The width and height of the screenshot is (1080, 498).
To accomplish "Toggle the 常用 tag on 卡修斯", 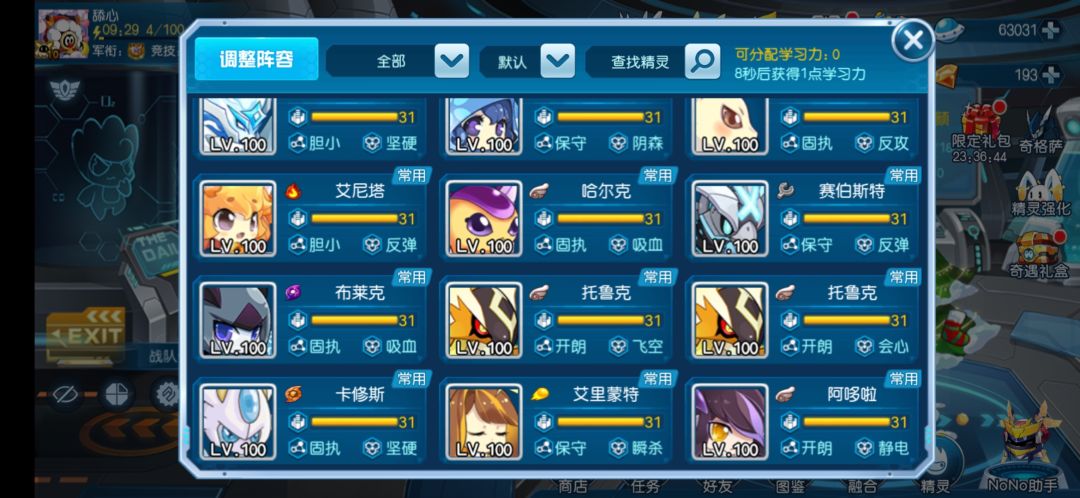I will tap(411, 379).
